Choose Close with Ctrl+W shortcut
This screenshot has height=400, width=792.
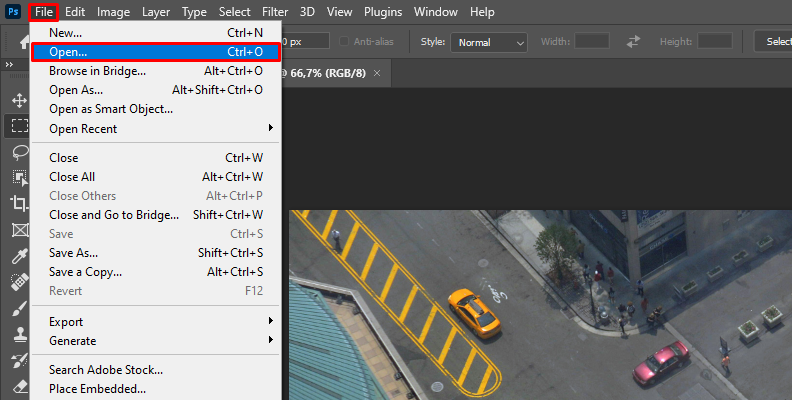156,158
